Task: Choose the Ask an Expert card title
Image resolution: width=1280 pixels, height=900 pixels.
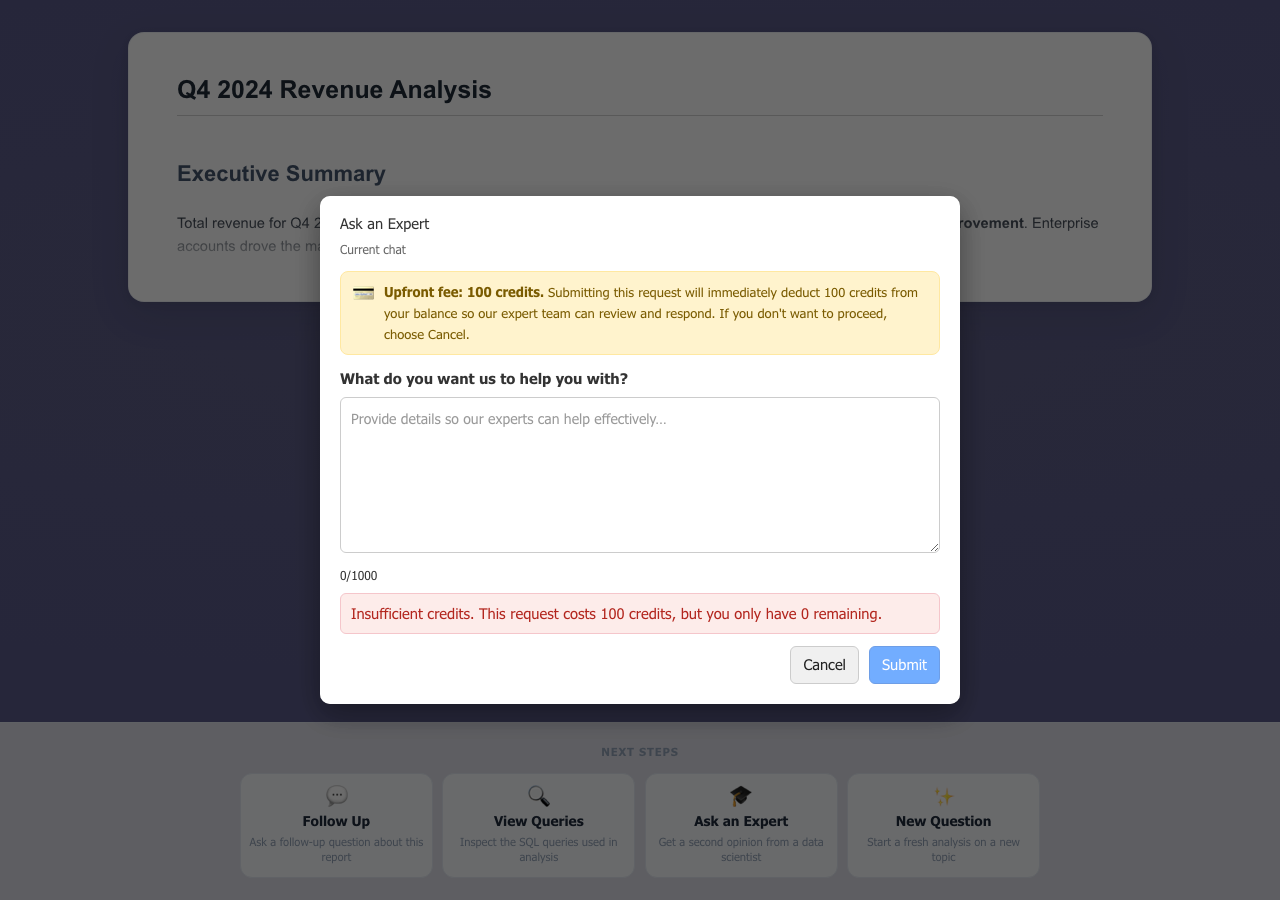Action: pyautogui.click(x=741, y=821)
